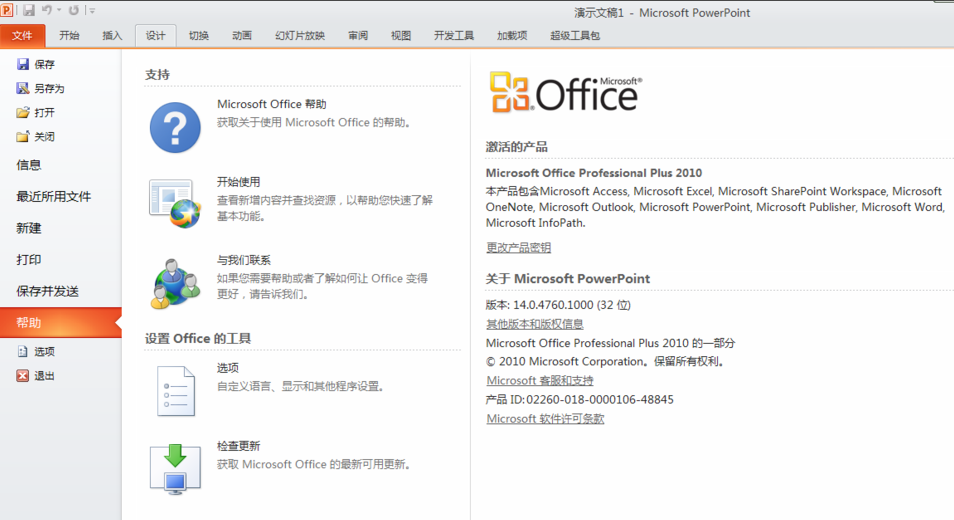The width and height of the screenshot is (954, 520).
Task: Click the red X icon beside 退出
Action: point(23,376)
